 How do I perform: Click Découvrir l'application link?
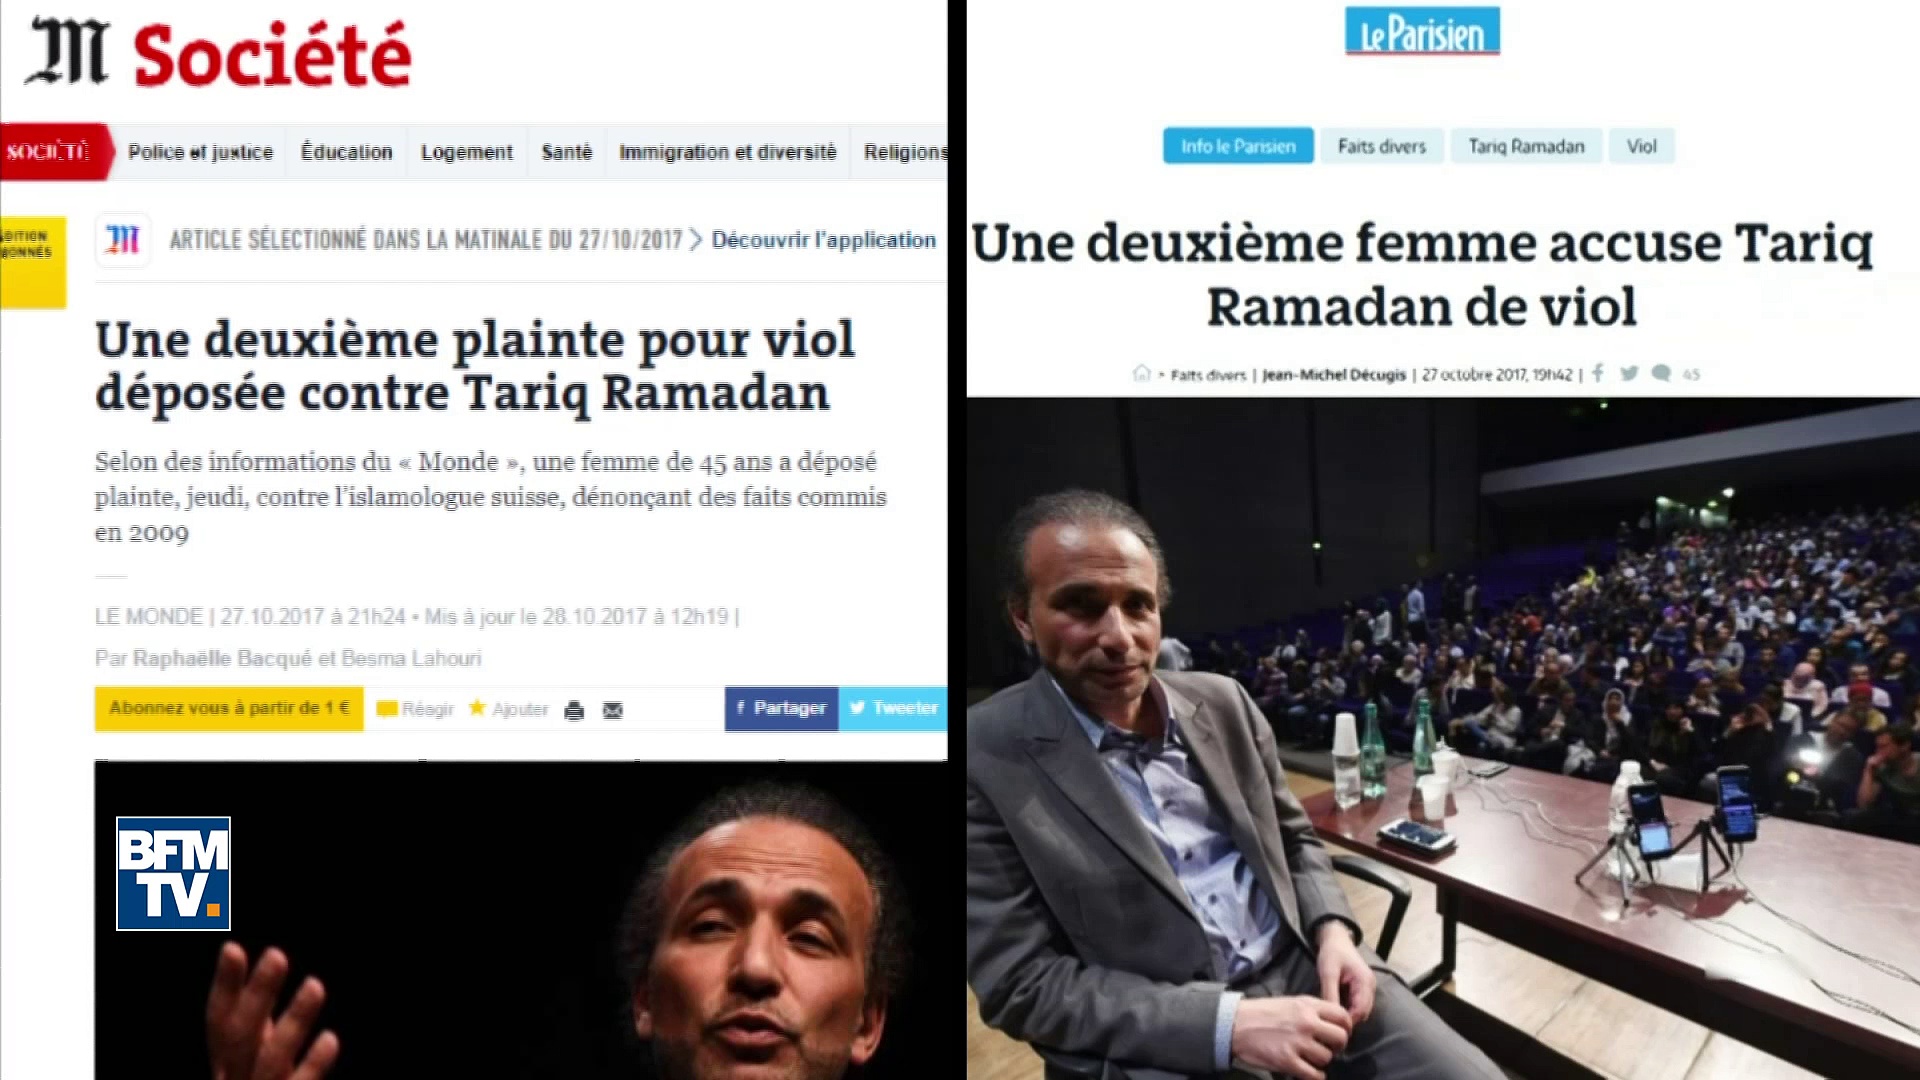pyautogui.click(x=824, y=240)
